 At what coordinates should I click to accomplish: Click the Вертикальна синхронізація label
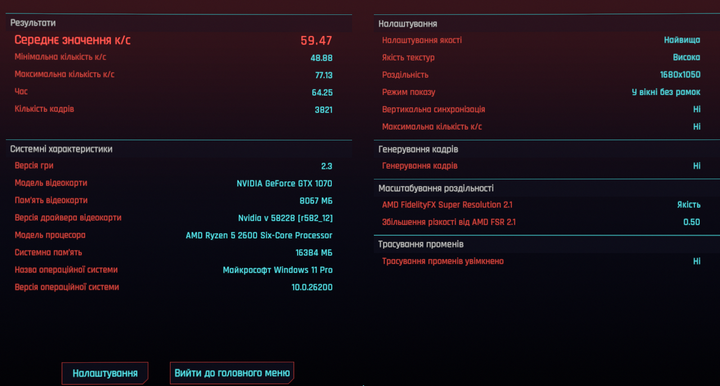tap(433, 110)
